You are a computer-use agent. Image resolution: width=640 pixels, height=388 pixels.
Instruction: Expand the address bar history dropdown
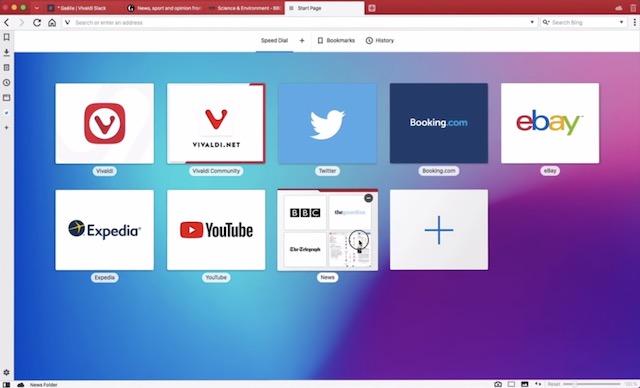[x=532, y=22]
